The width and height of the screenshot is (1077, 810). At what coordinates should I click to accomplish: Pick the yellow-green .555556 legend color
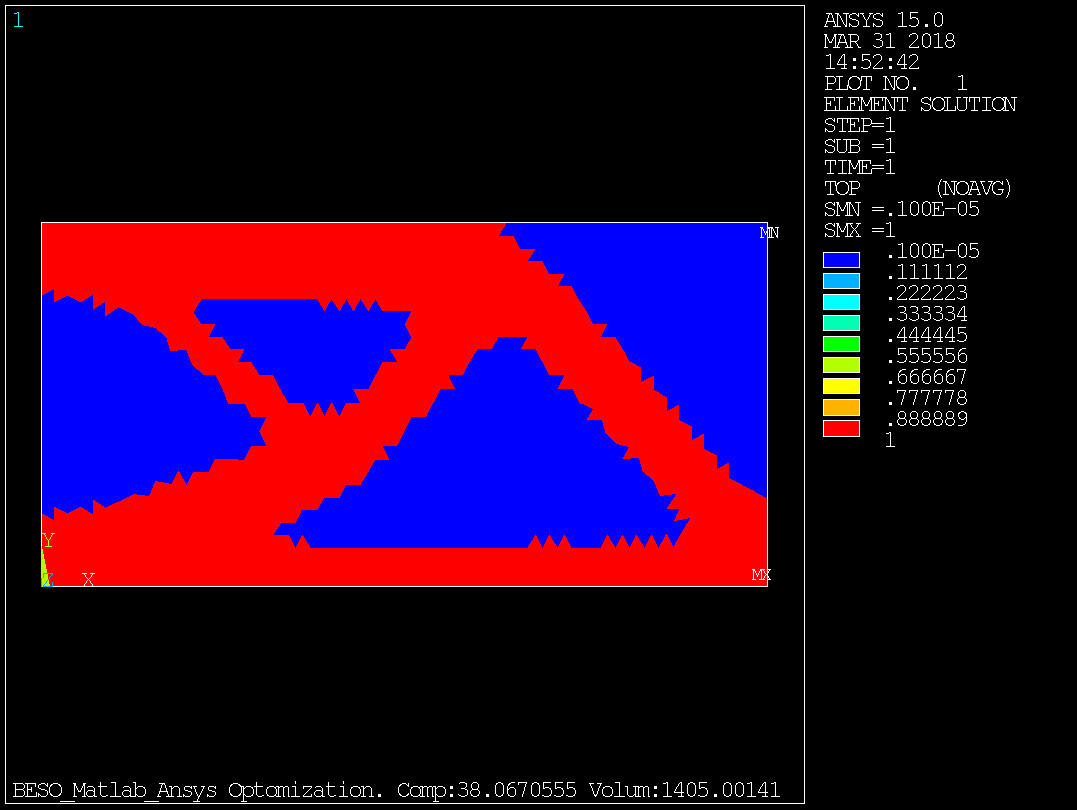tap(841, 365)
